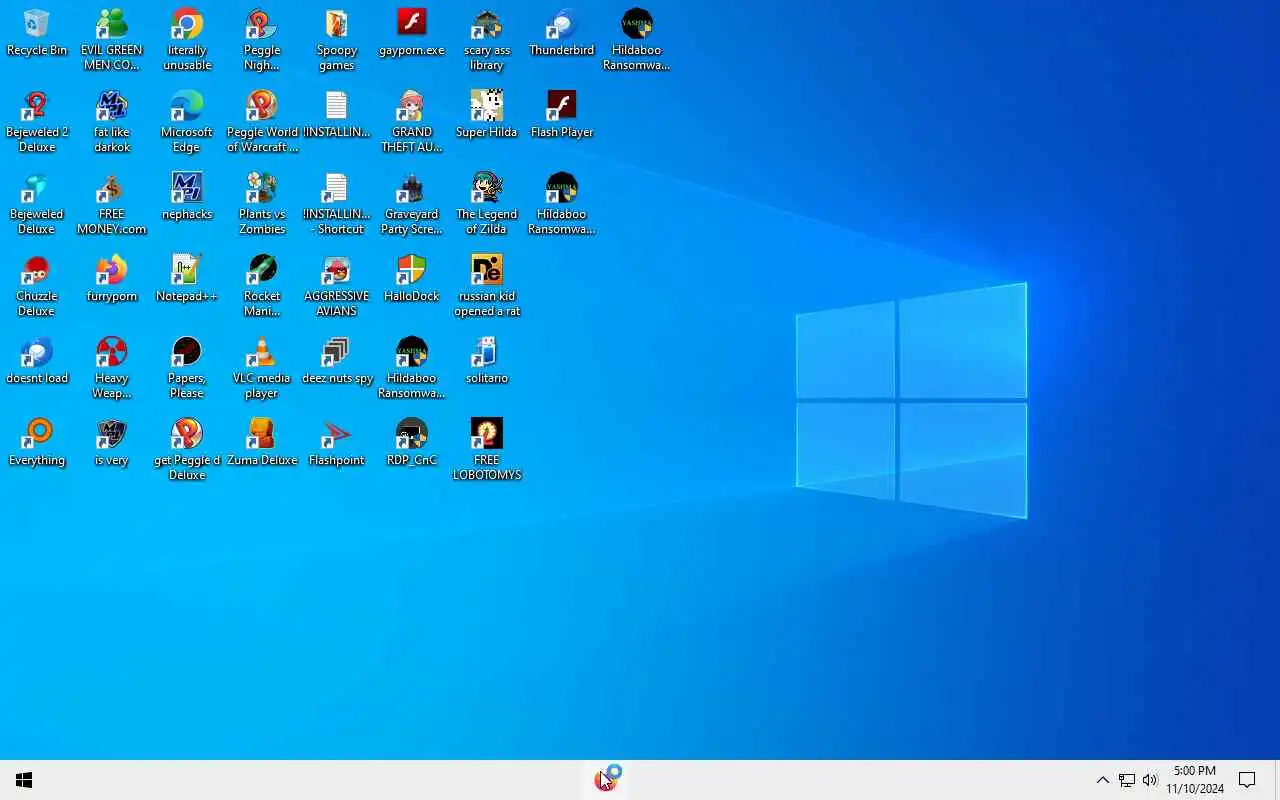Select the RDP_CnC shortcut
1280x800 pixels.
pos(412,443)
